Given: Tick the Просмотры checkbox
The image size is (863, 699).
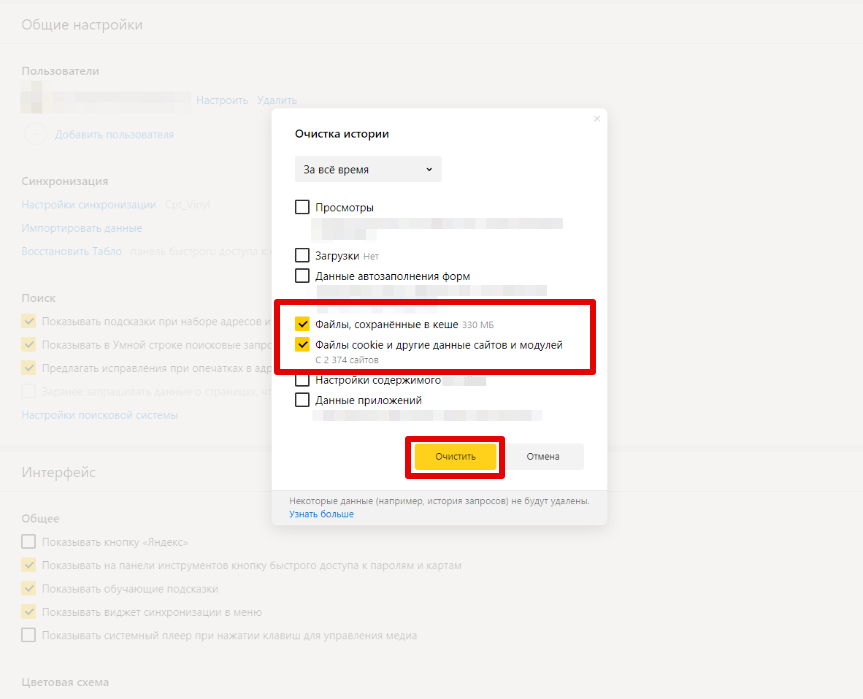Looking at the screenshot, I should (302, 207).
